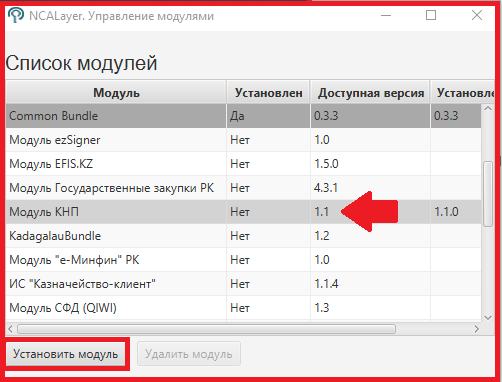Viewport: 502px width, 382px height.
Task: Select the Модуль СФД (QIWI) row
Action: click(x=243, y=308)
